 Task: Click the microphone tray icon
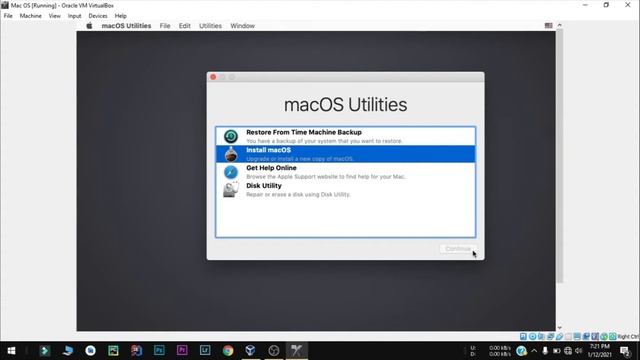[545, 351]
